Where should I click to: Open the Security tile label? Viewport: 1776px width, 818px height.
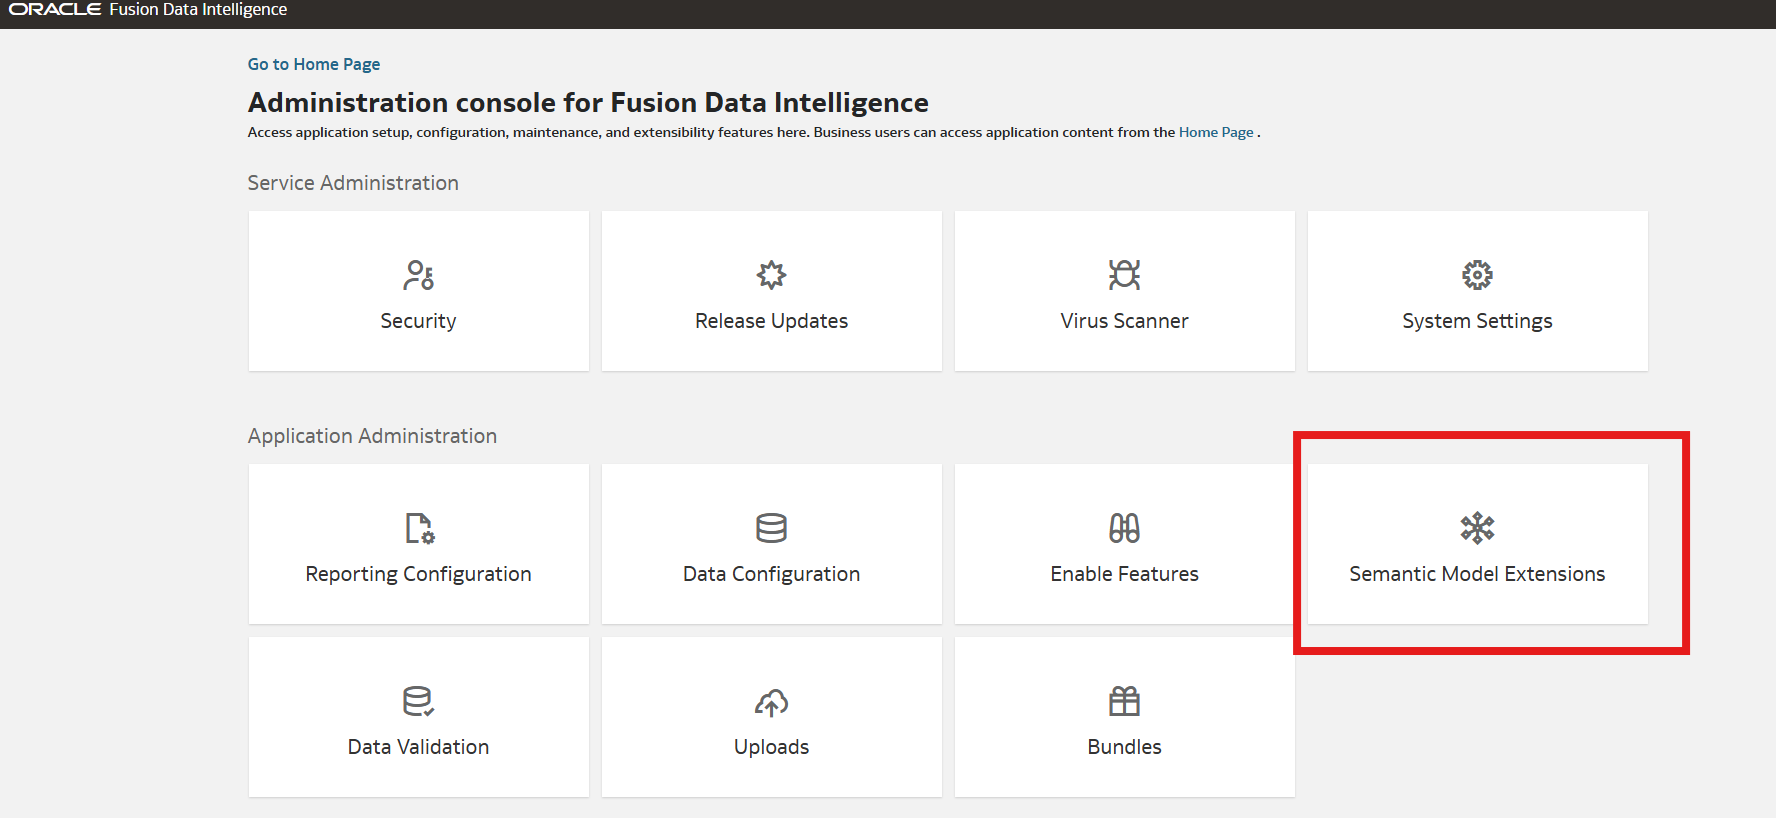click(x=418, y=321)
